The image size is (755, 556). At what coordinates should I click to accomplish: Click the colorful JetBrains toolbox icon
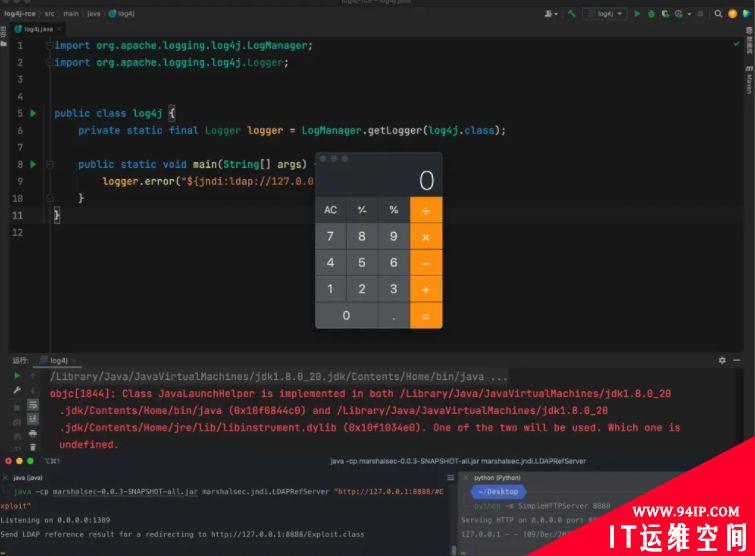click(746, 14)
